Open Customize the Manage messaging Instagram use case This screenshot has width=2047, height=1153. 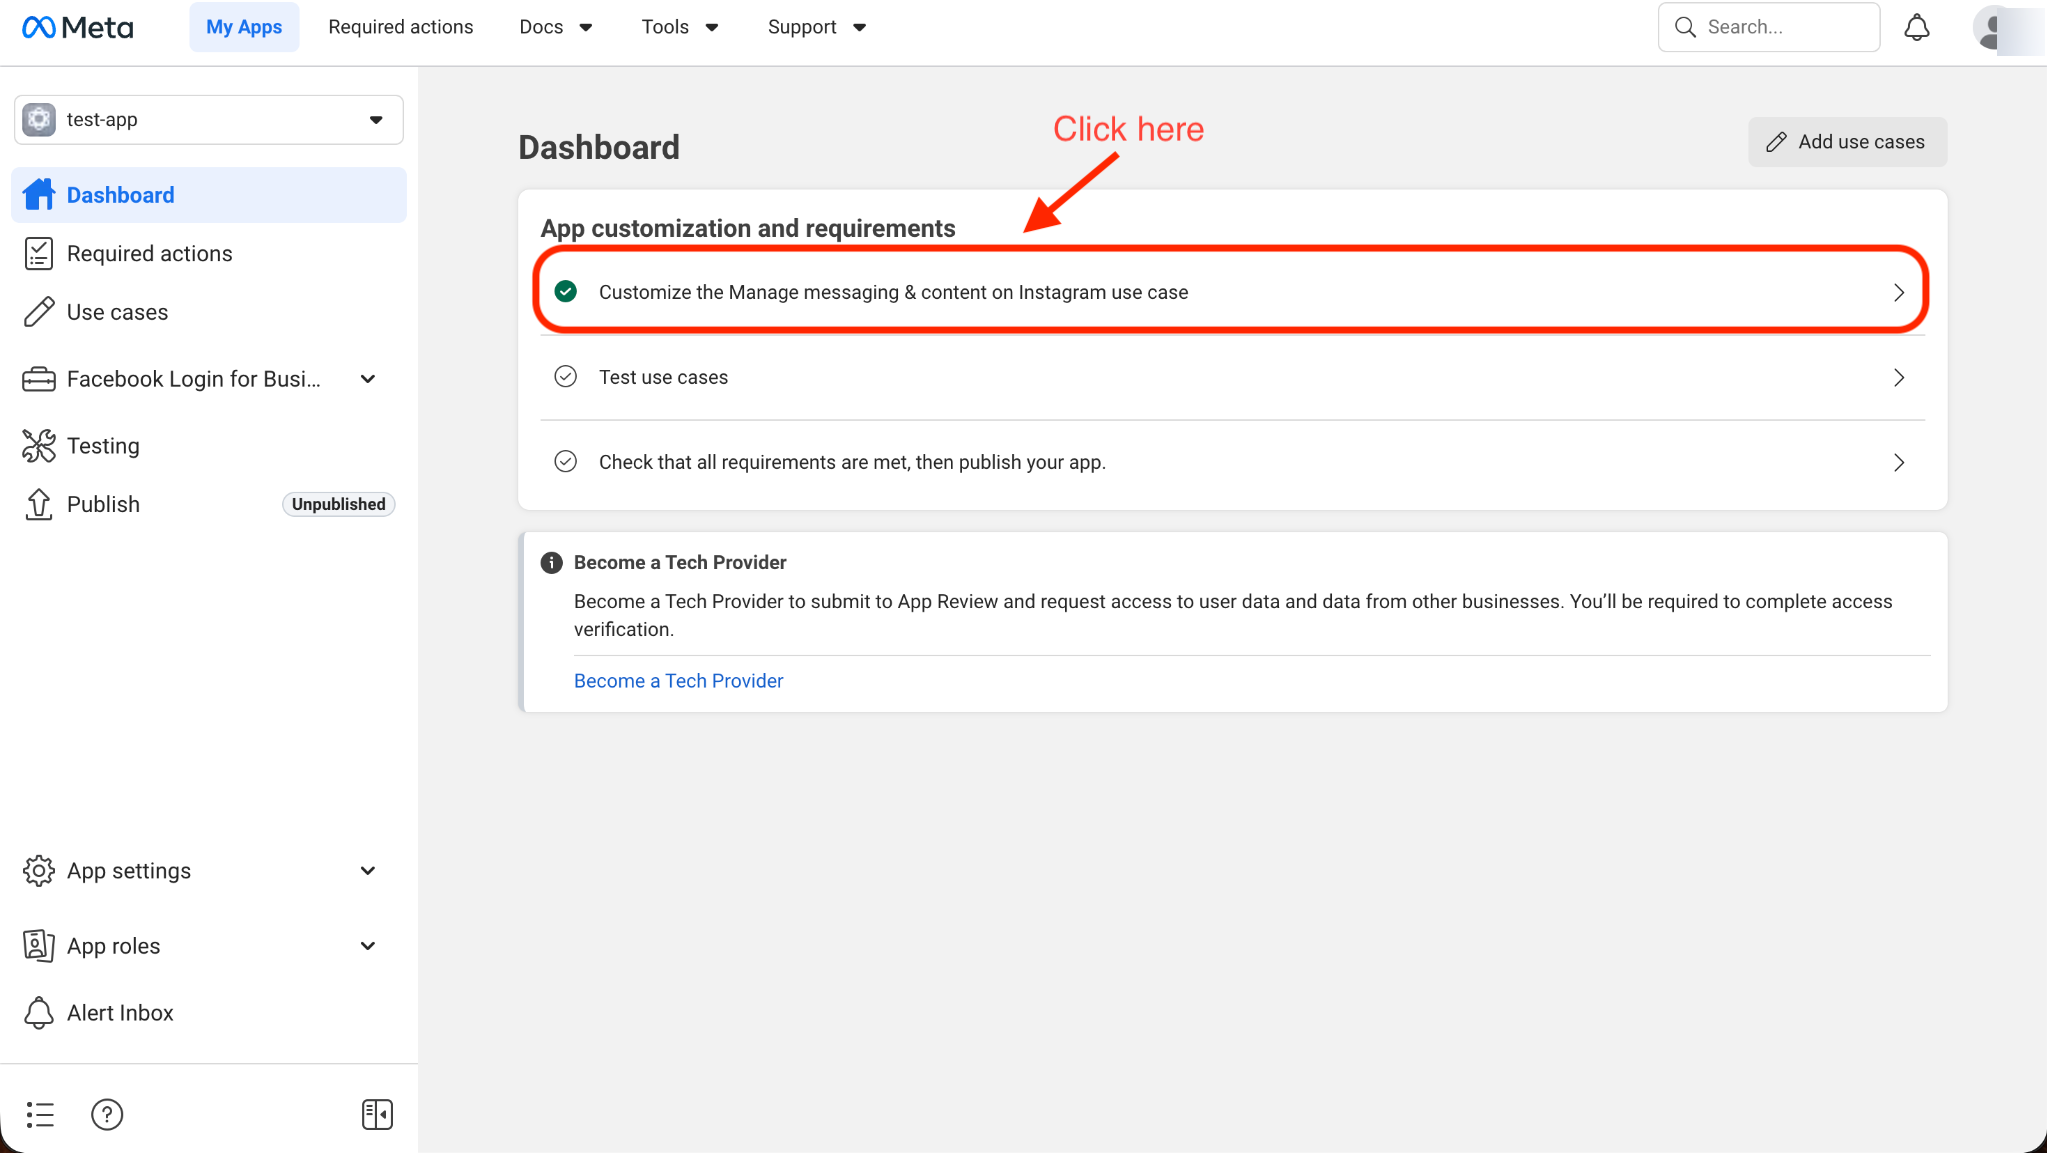(x=1231, y=292)
